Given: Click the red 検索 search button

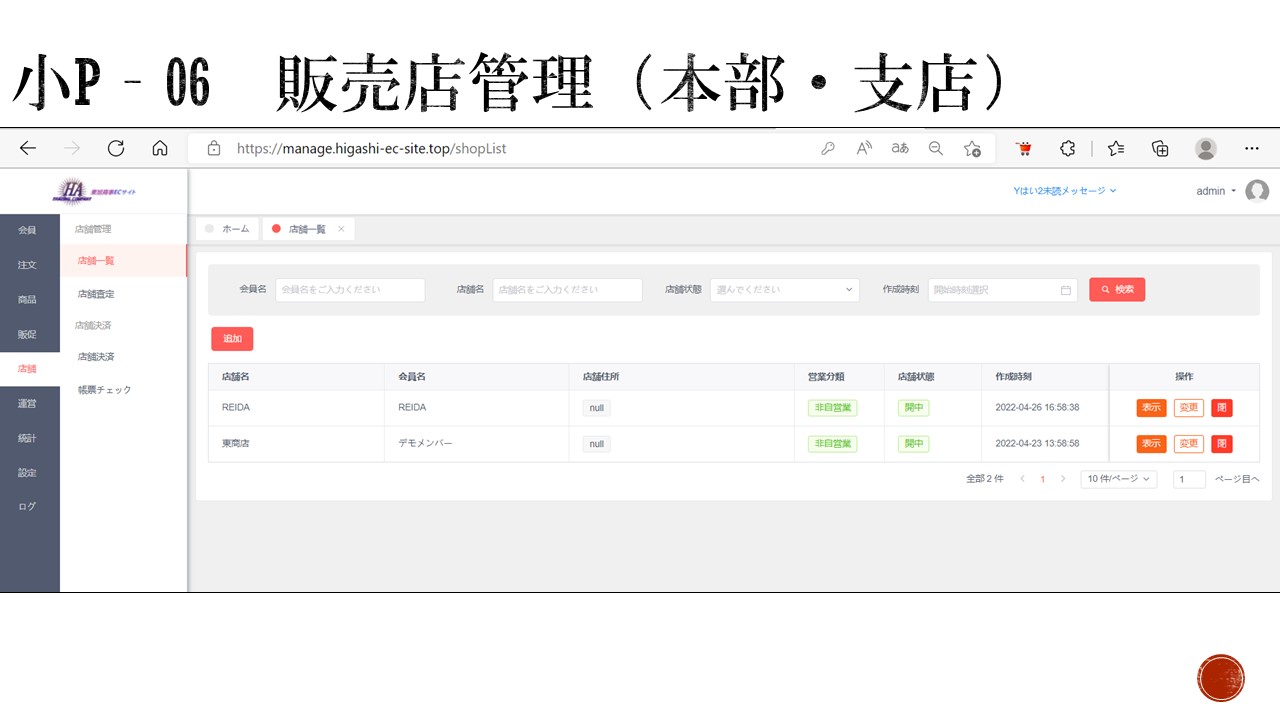Looking at the screenshot, I should (x=1117, y=290).
